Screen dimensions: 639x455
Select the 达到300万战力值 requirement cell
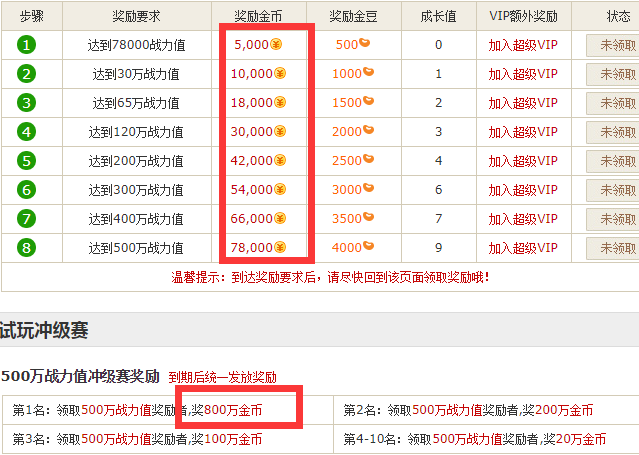coord(137,190)
